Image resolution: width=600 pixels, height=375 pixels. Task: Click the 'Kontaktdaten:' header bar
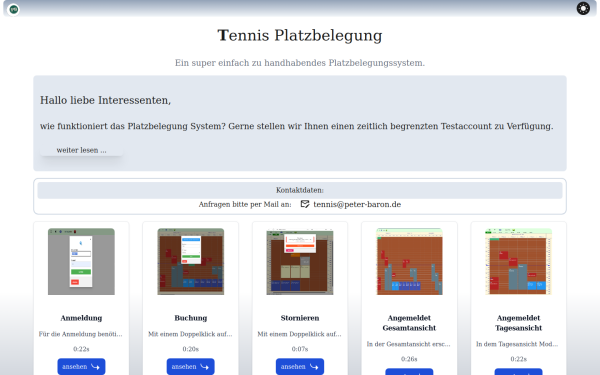click(300, 190)
